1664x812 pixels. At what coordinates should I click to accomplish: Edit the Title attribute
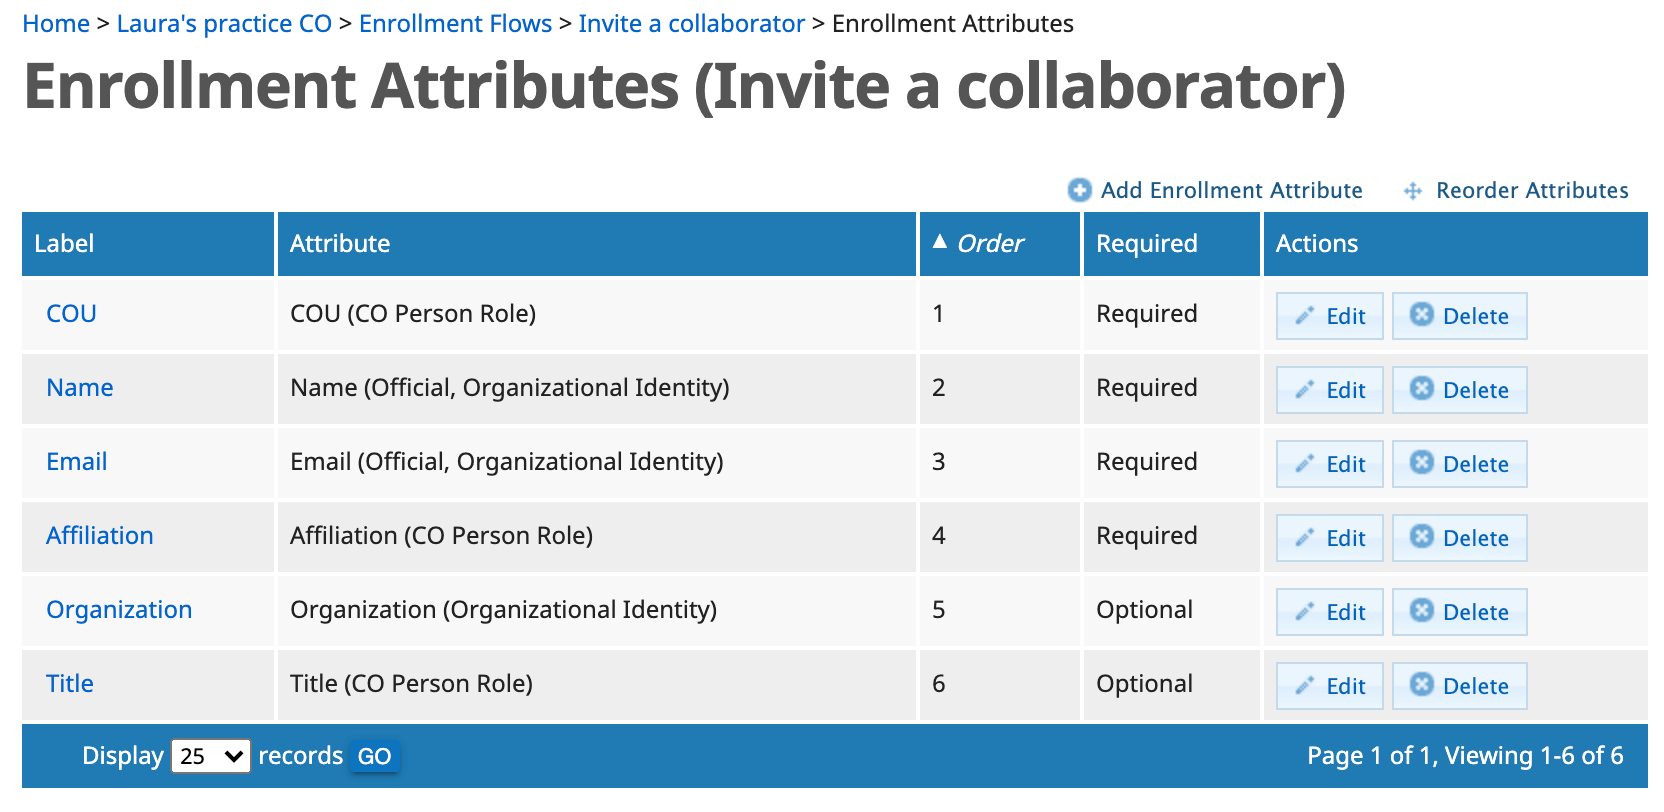pyautogui.click(x=1329, y=686)
